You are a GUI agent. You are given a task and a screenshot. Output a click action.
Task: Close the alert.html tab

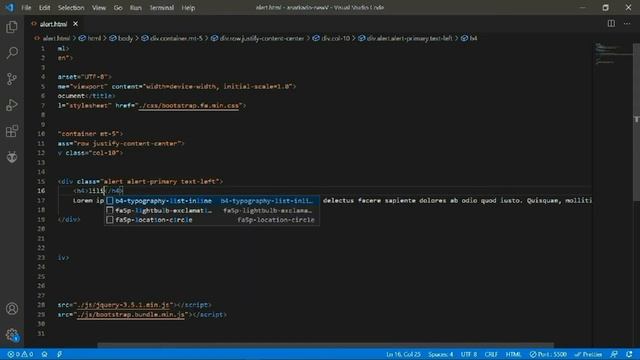(x=76, y=24)
